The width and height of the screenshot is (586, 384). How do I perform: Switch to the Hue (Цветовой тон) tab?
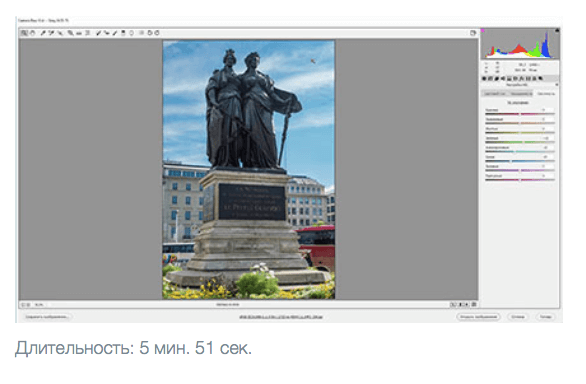click(495, 93)
